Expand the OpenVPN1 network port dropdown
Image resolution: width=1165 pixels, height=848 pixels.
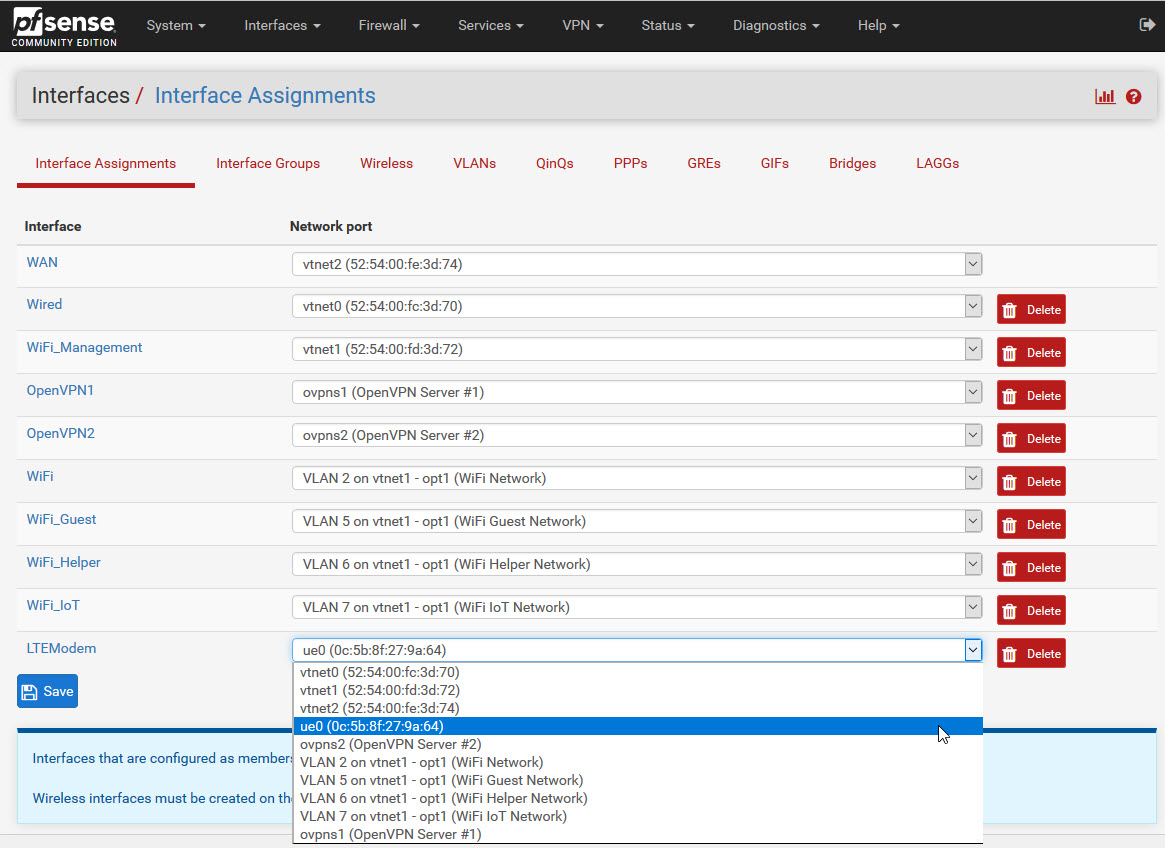click(636, 393)
